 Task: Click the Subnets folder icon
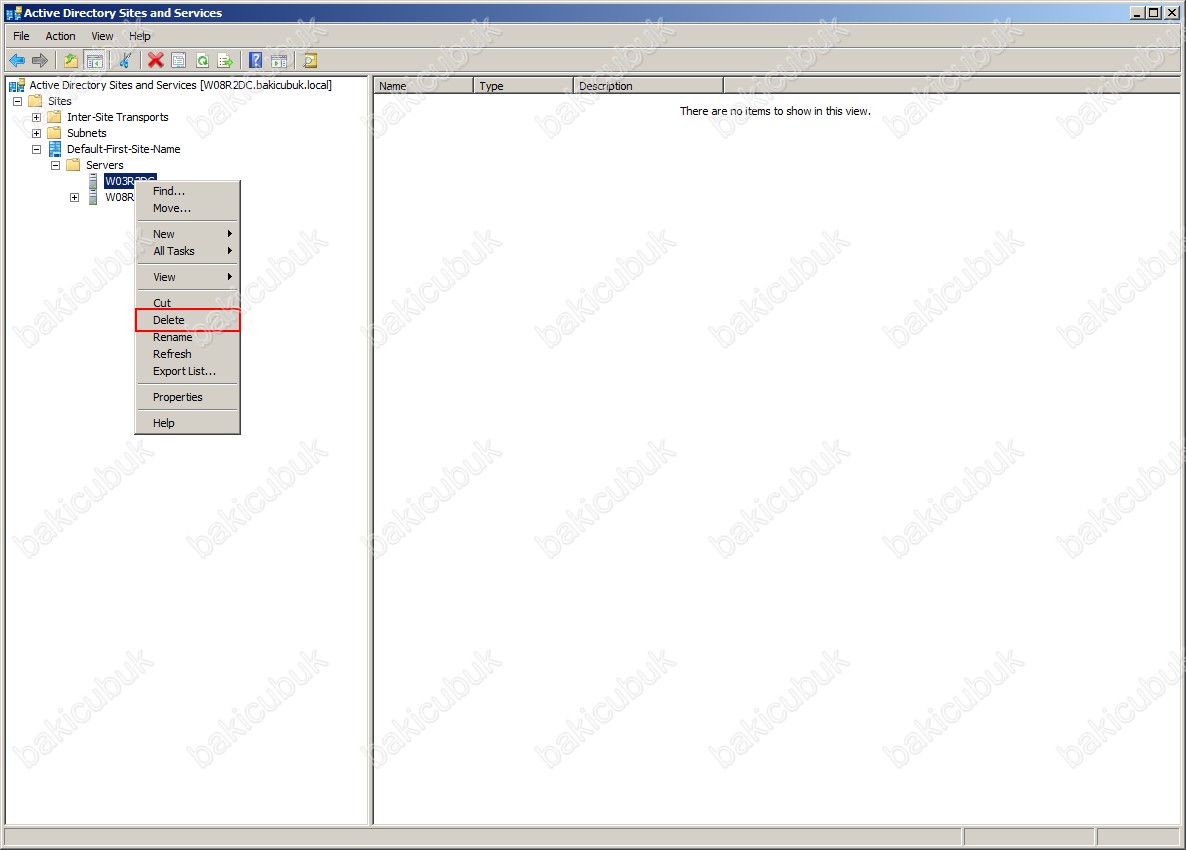[x=54, y=133]
